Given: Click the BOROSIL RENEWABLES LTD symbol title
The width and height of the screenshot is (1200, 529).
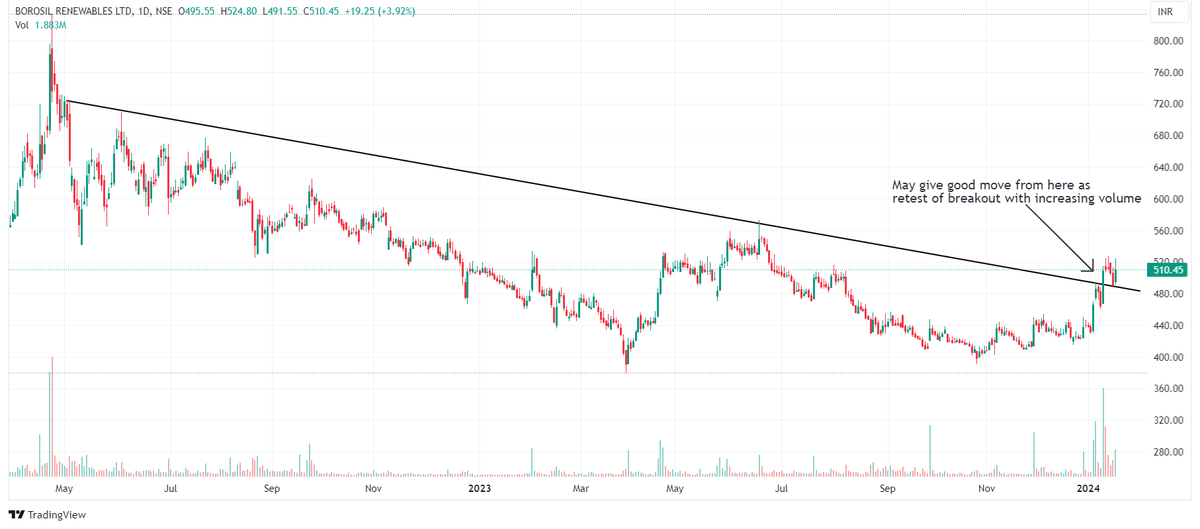Looking at the screenshot, I should (74, 11).
